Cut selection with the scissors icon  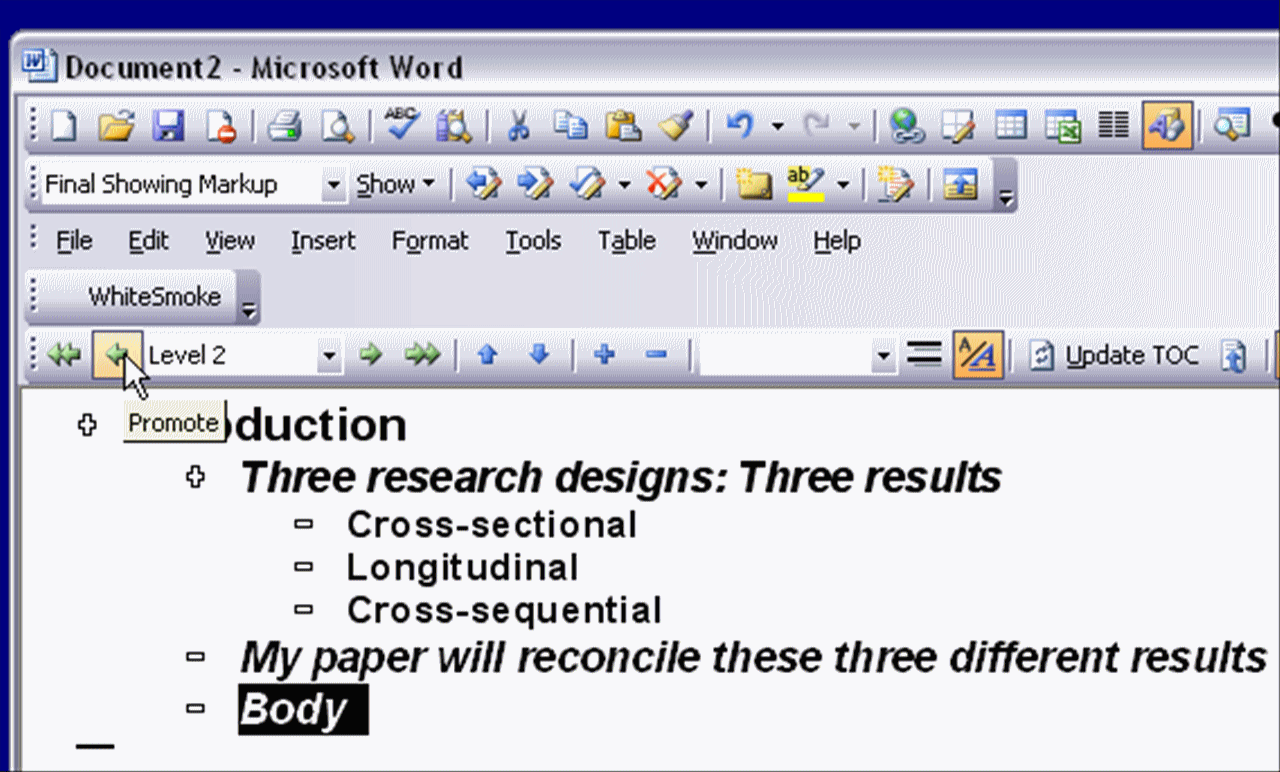coord(518,126)
